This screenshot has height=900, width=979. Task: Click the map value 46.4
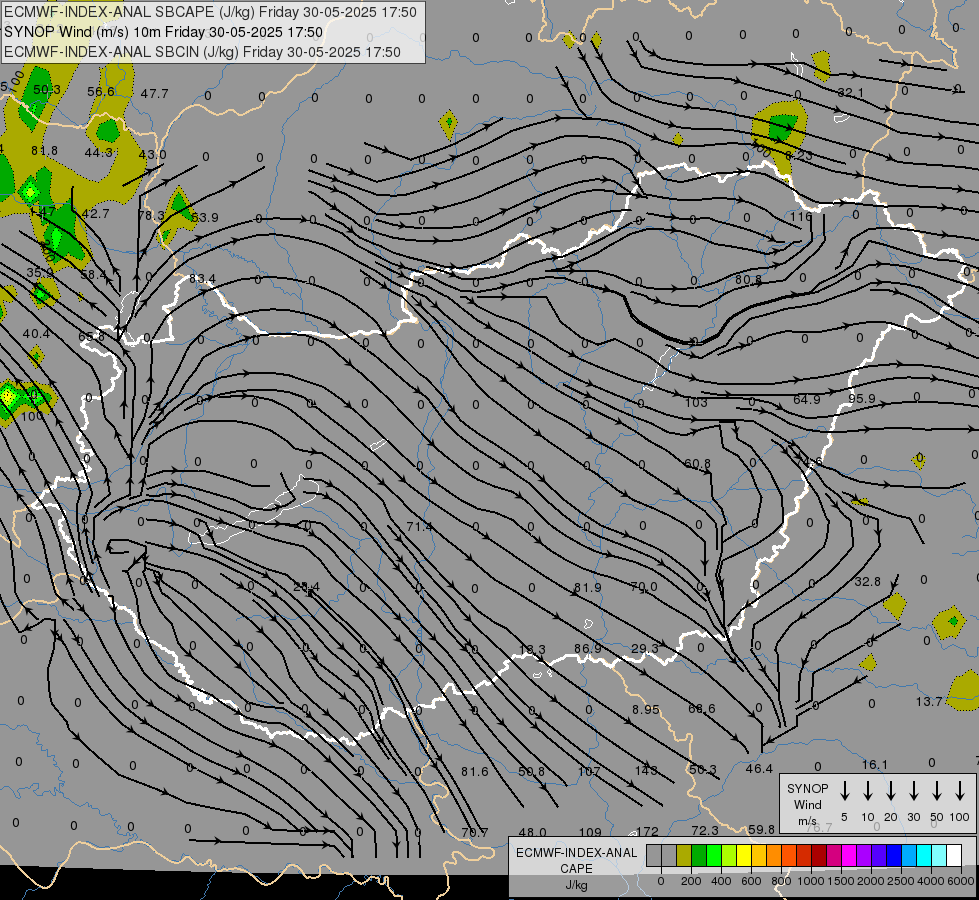(x=759, y=769)
